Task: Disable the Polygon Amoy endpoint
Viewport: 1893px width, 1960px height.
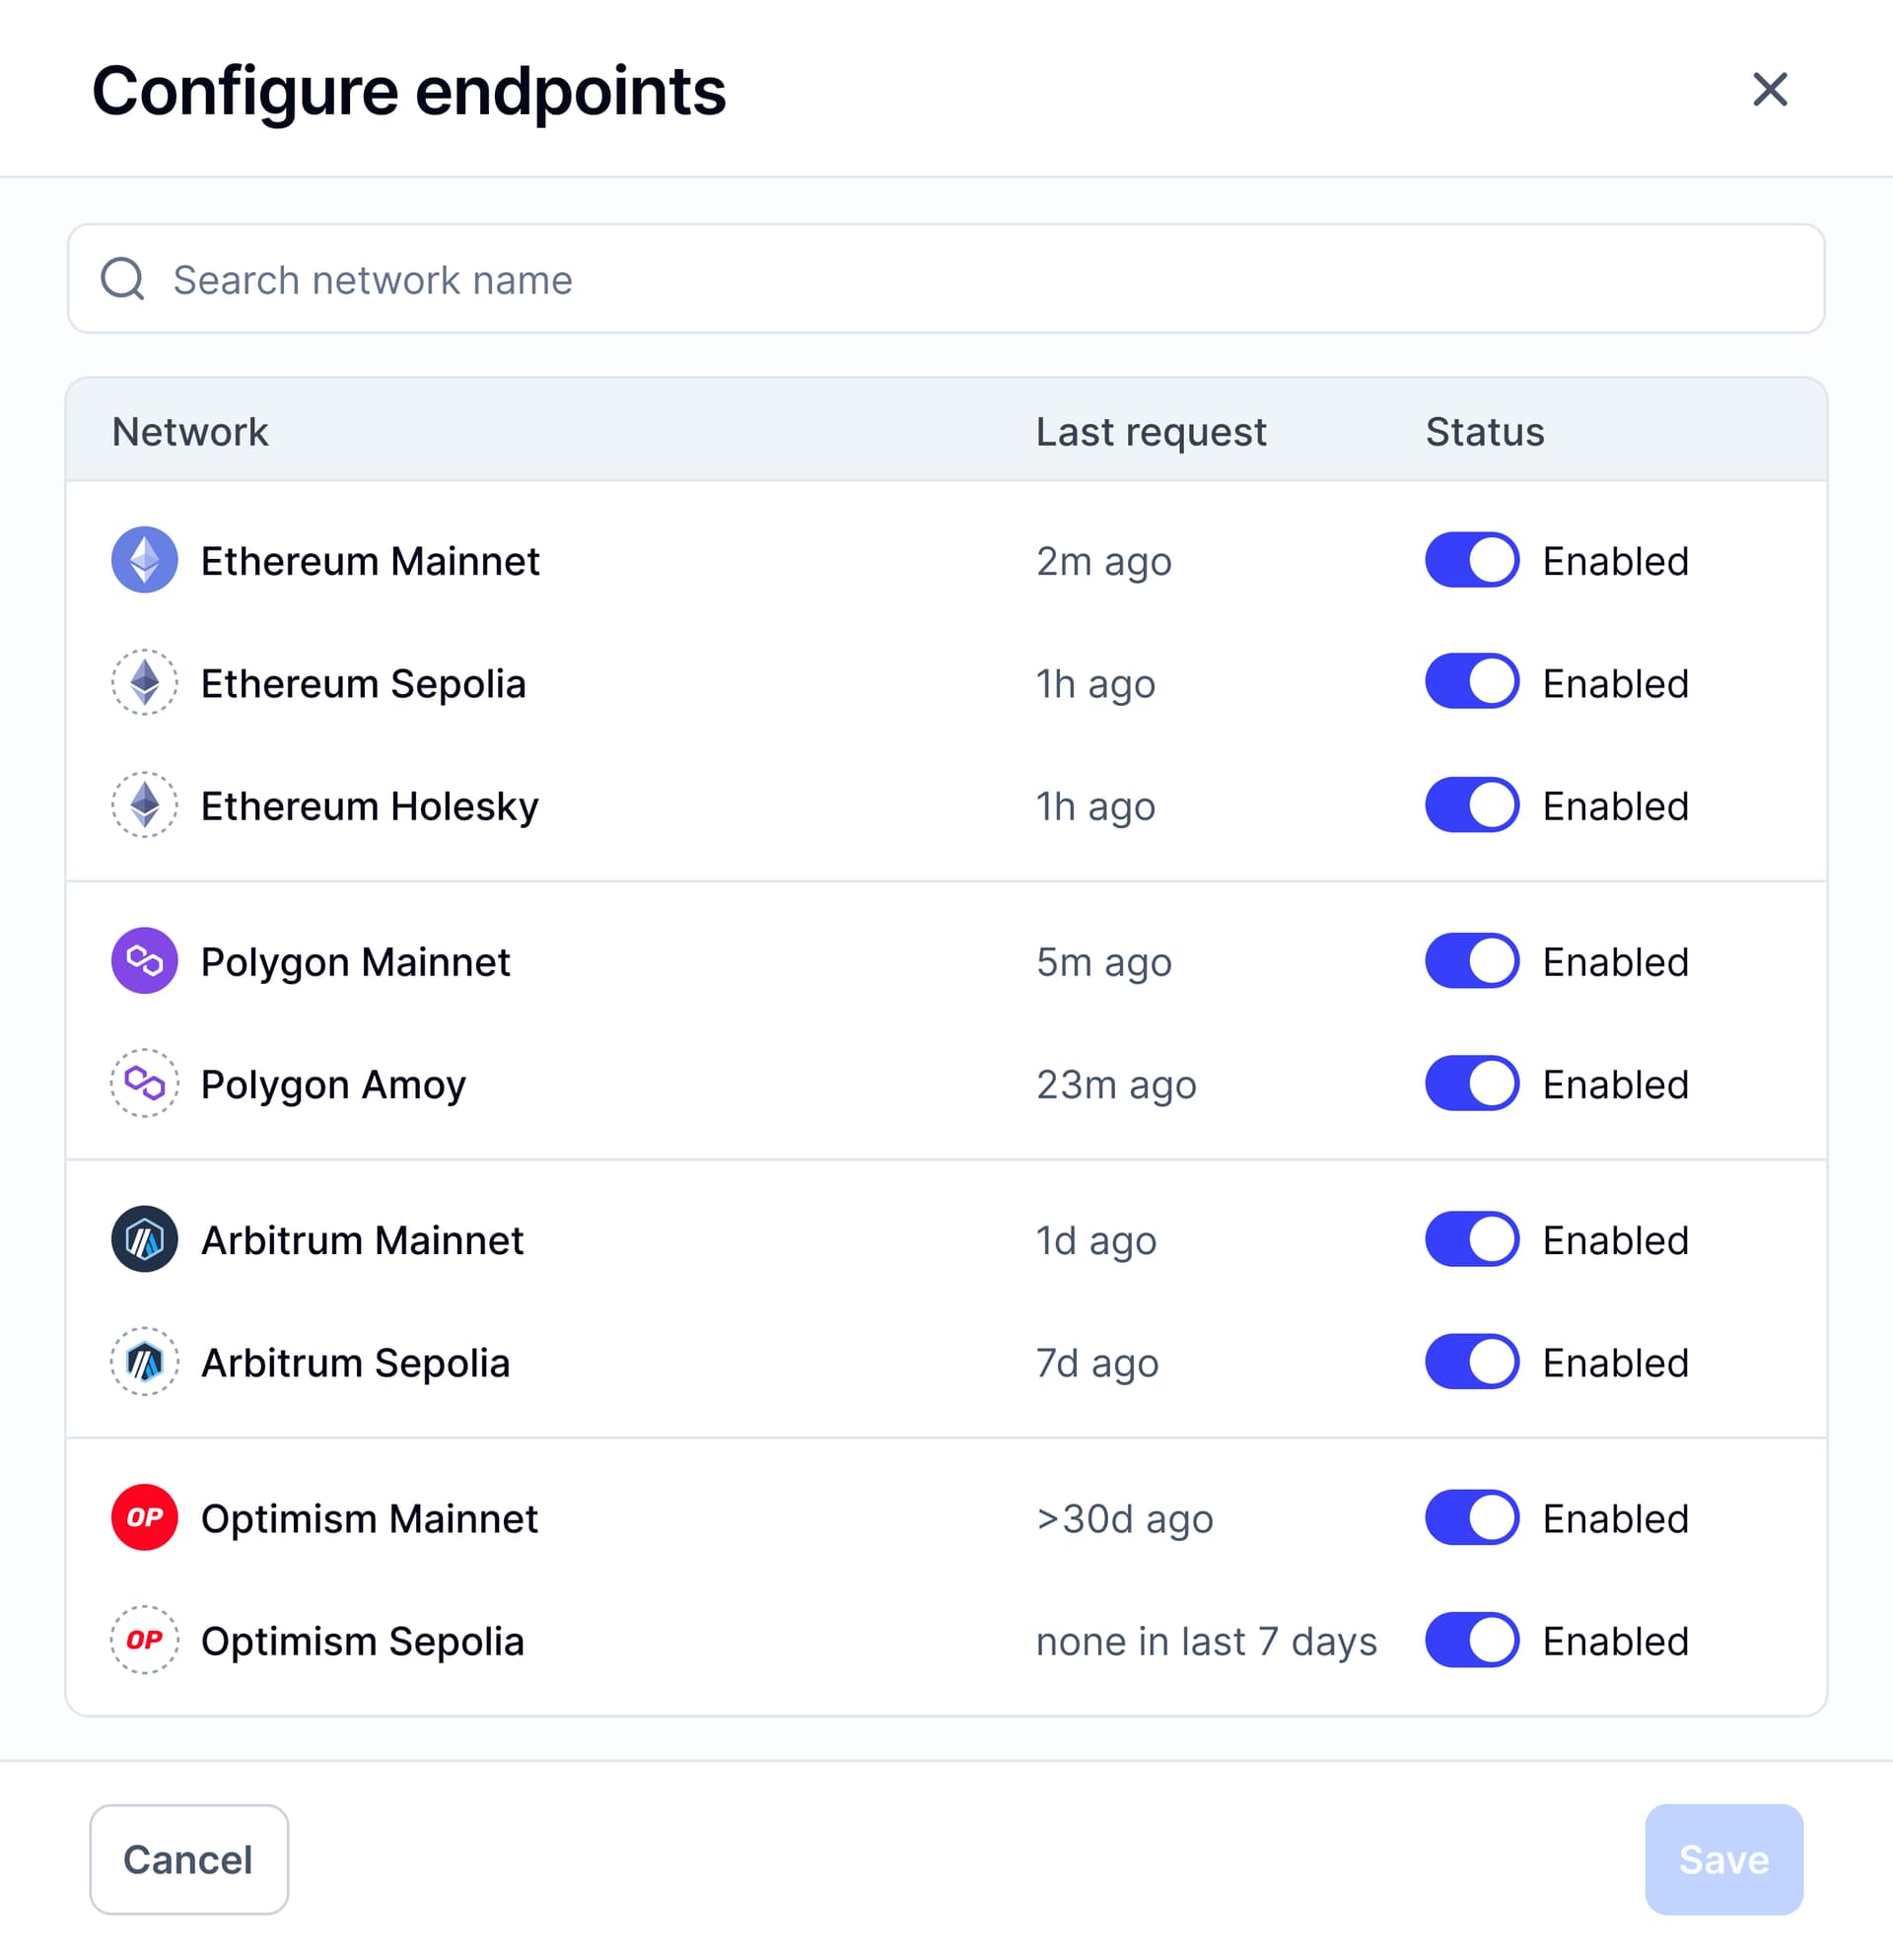Action: point(1471,1083)
